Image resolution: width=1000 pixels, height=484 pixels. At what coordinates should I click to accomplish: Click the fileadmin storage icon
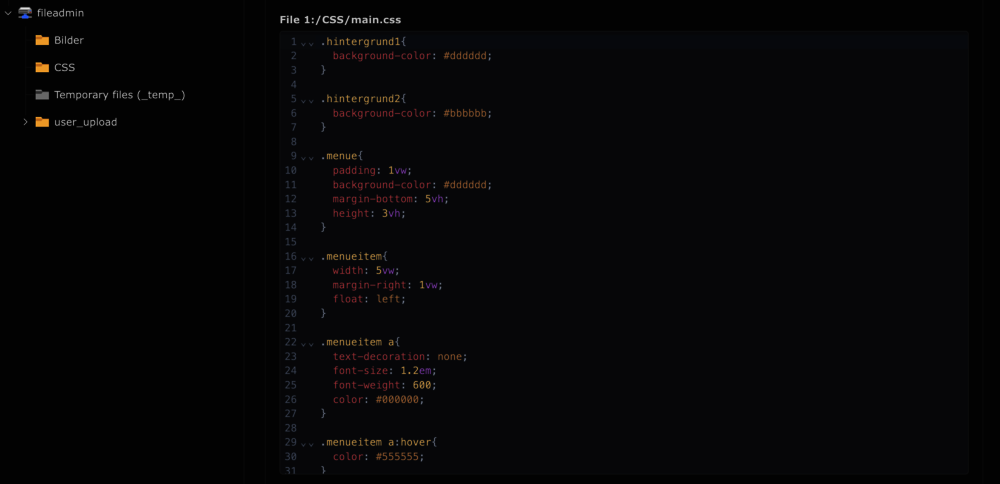pyautogui.click(x=25, y=13)
